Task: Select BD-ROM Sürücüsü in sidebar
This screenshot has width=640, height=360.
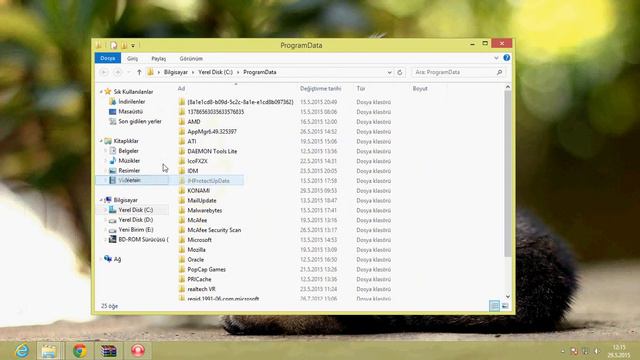Action: (x=143, y=239)
